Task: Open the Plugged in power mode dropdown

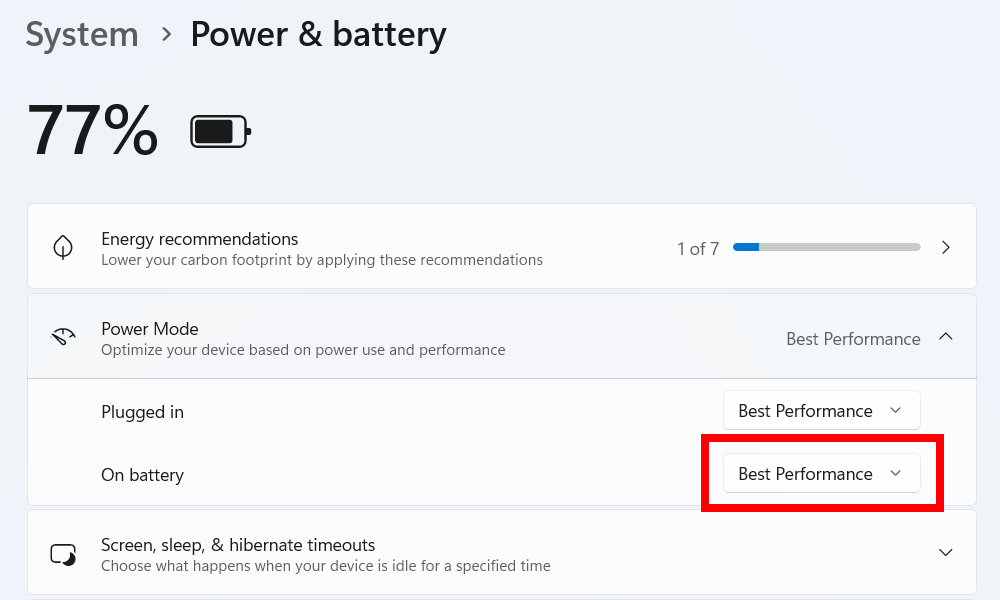Action: pyautogui.click(x=820, y=411)
